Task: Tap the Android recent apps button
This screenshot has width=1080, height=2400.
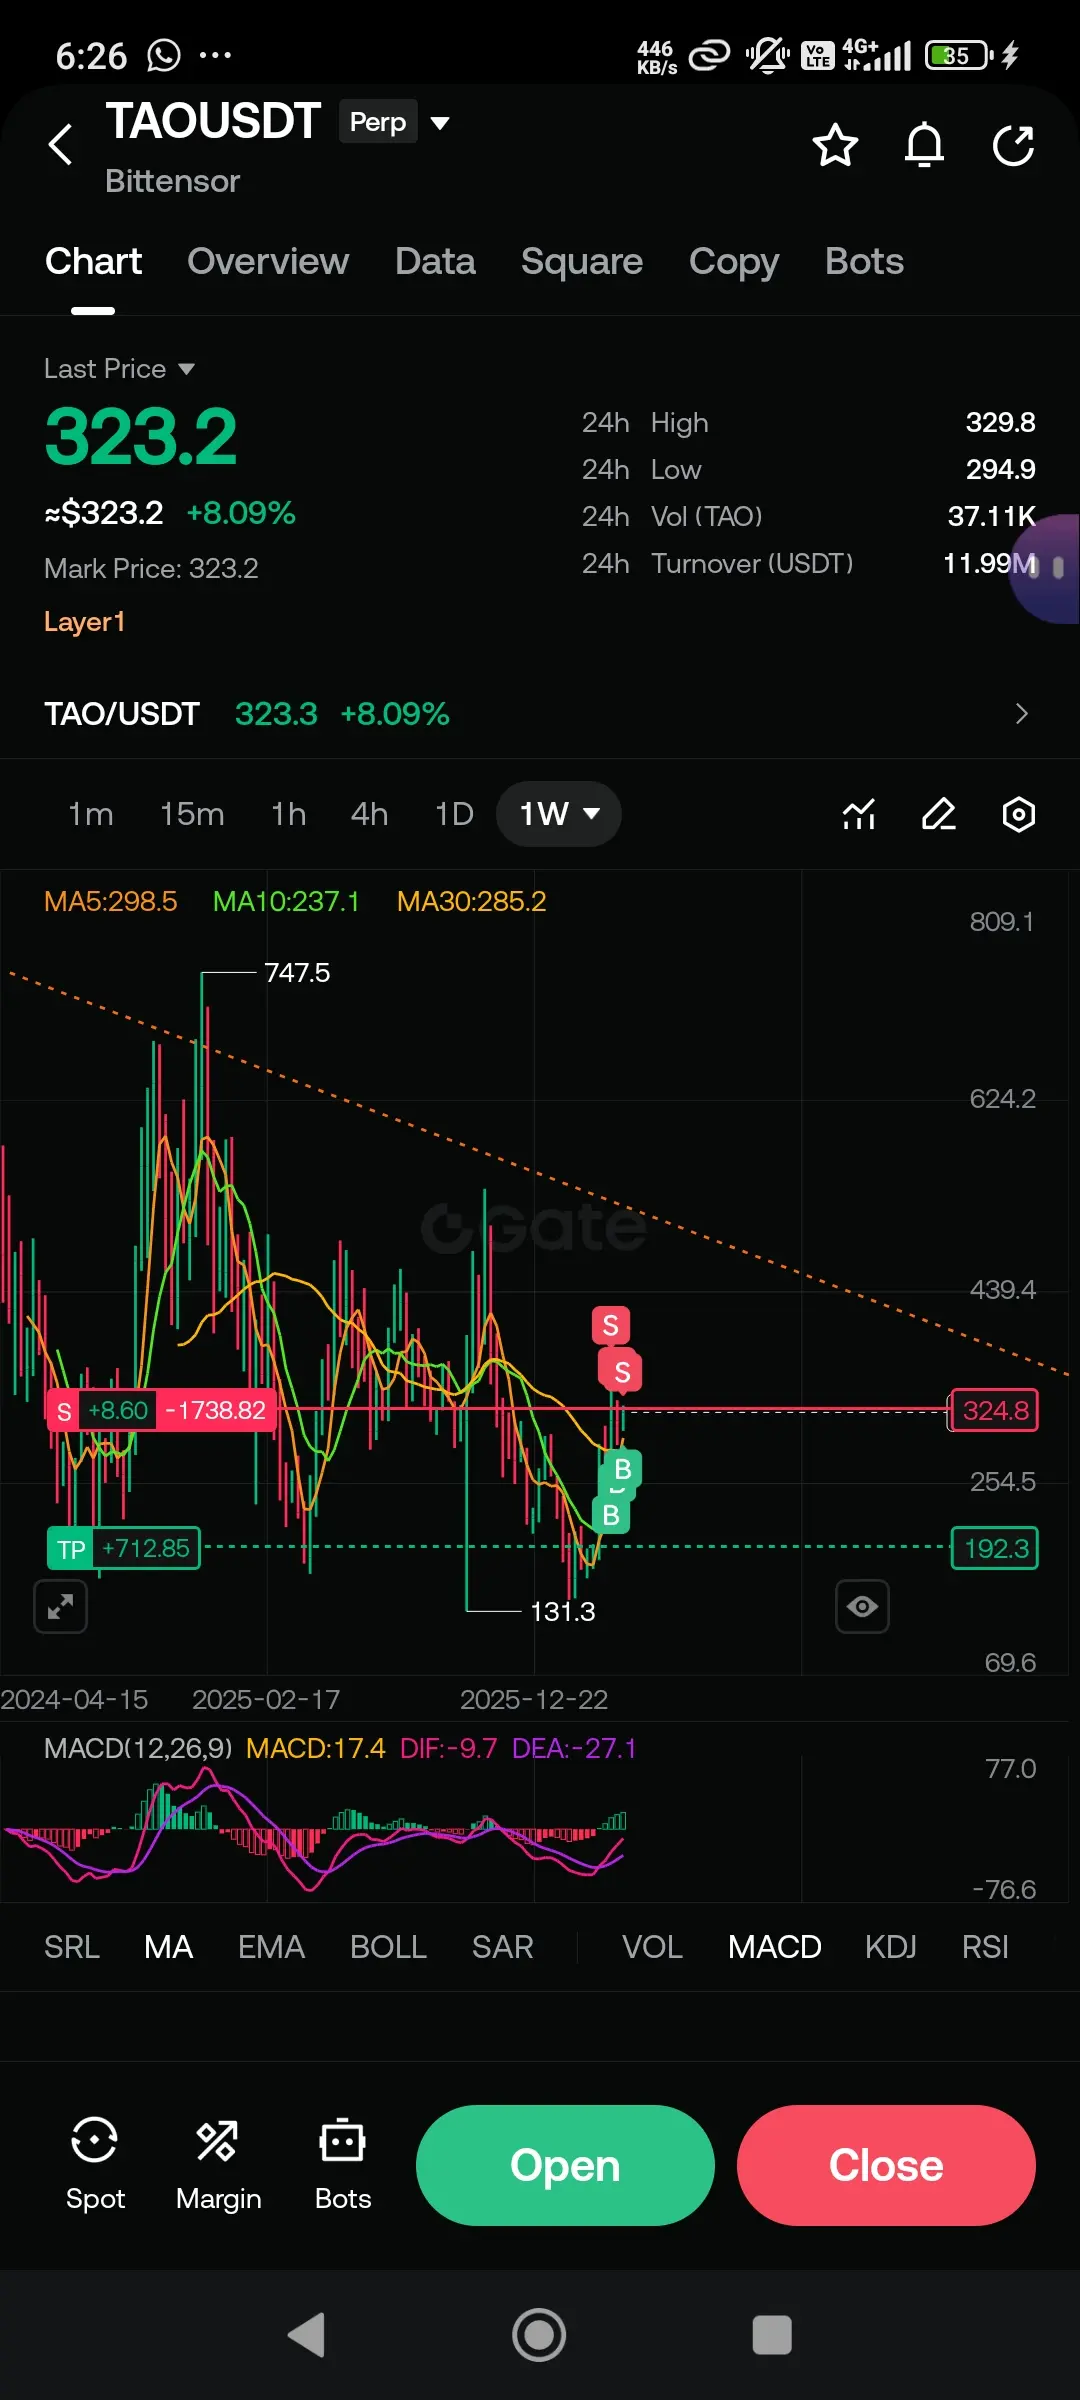Action: pyautogui.click(x=772, y=2335)
